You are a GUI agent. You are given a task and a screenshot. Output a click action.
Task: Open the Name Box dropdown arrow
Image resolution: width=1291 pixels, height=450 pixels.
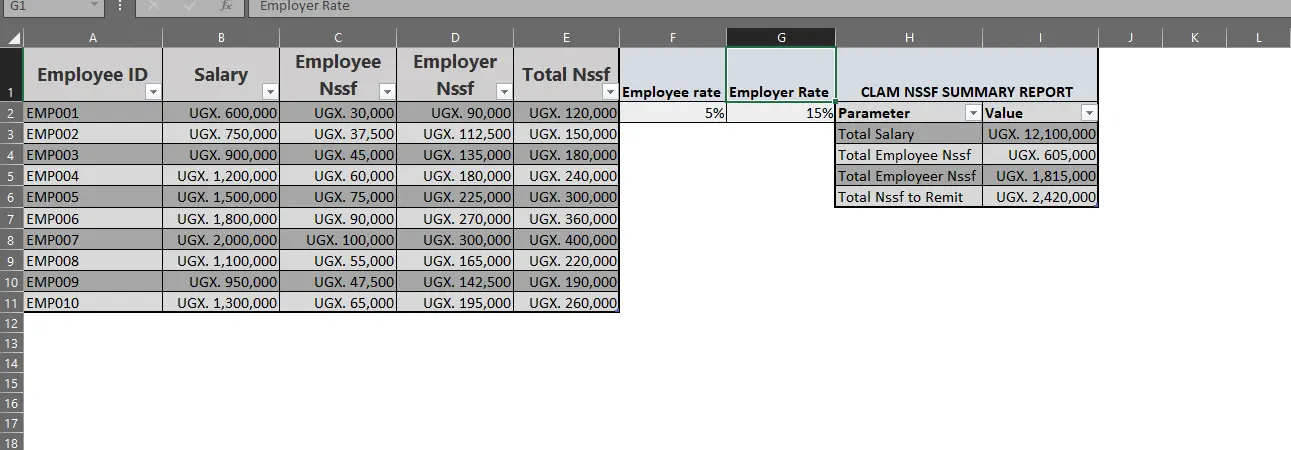[94, 6]
